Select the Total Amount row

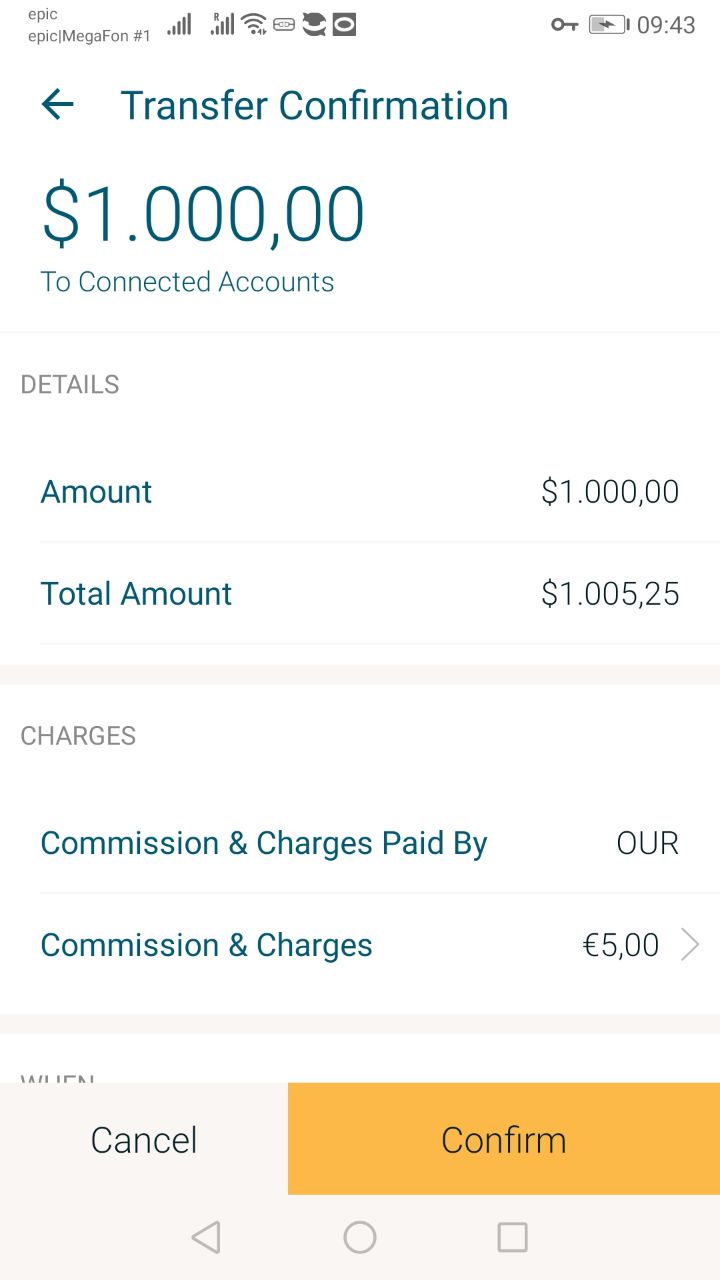tap(360, 594)
